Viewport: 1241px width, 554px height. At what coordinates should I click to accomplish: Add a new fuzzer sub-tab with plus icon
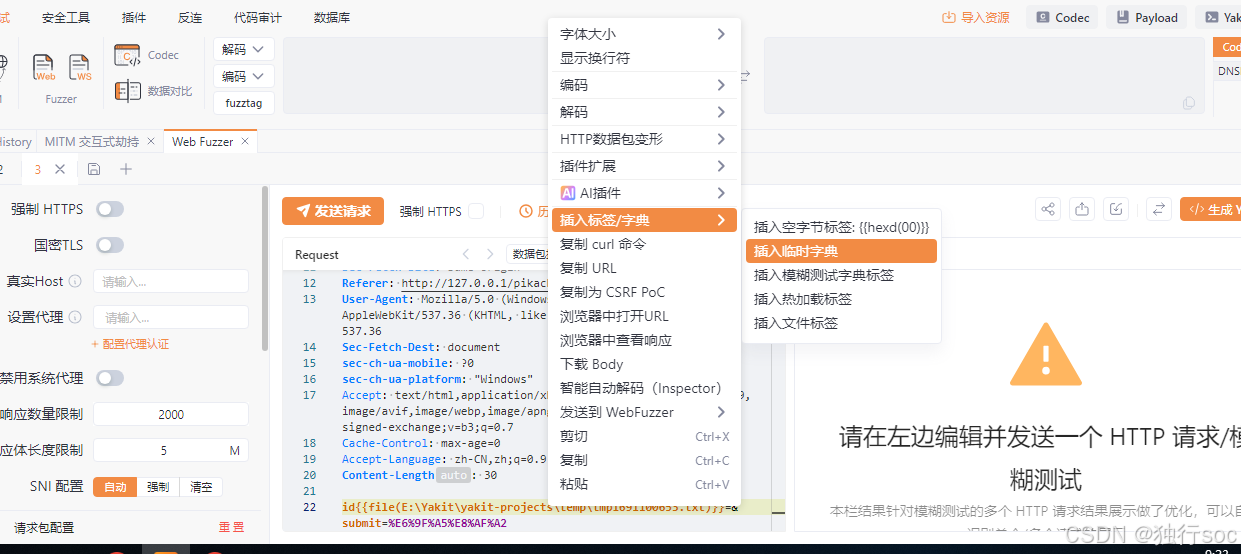tap(126, 169)
